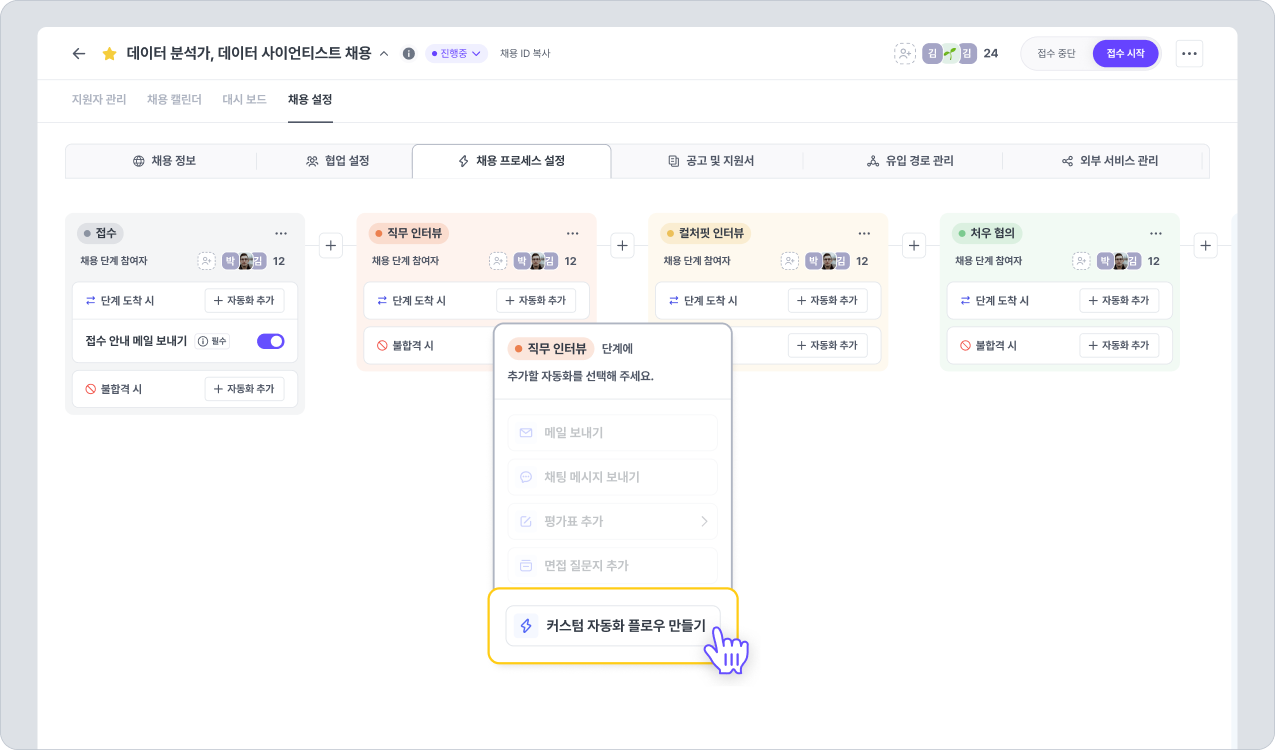Click the 접수 시작 button
The width and height of the screenshot is (1275, 750).
pos(1125,54)
